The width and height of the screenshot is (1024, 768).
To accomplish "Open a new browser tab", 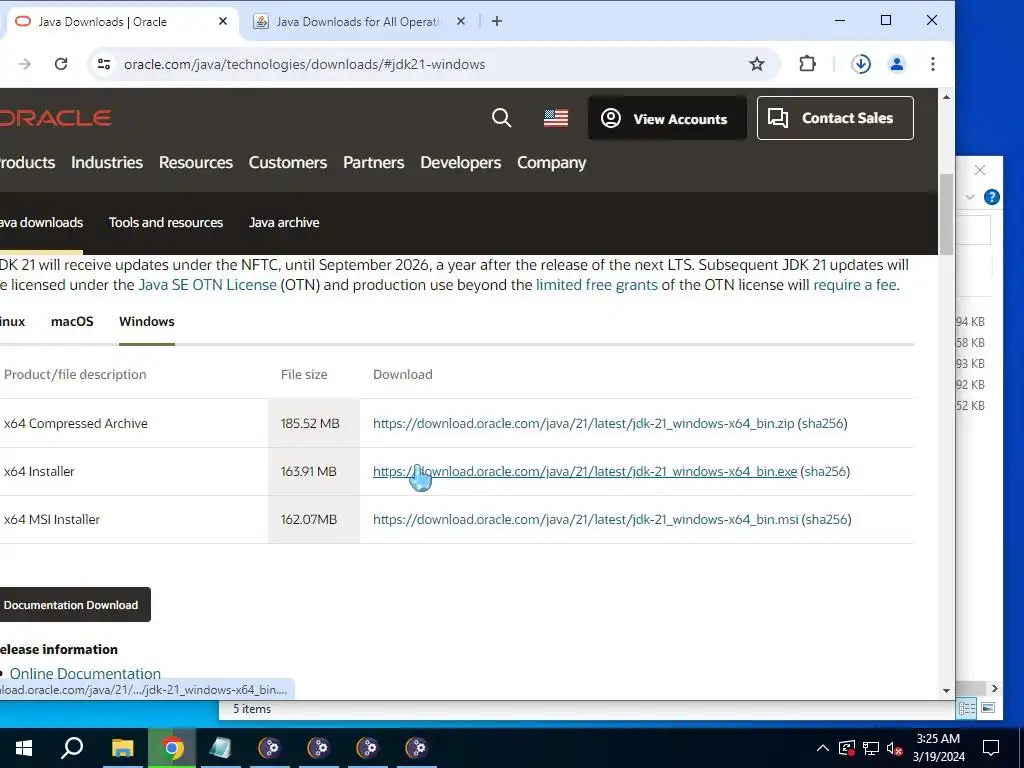I will (x=497, y=22).
